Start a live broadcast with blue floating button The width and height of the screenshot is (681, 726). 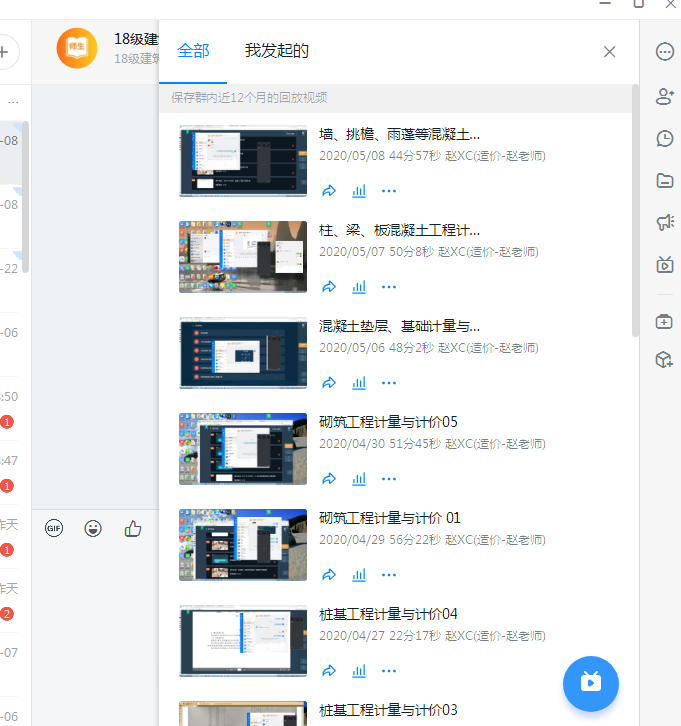pos(591,683)
